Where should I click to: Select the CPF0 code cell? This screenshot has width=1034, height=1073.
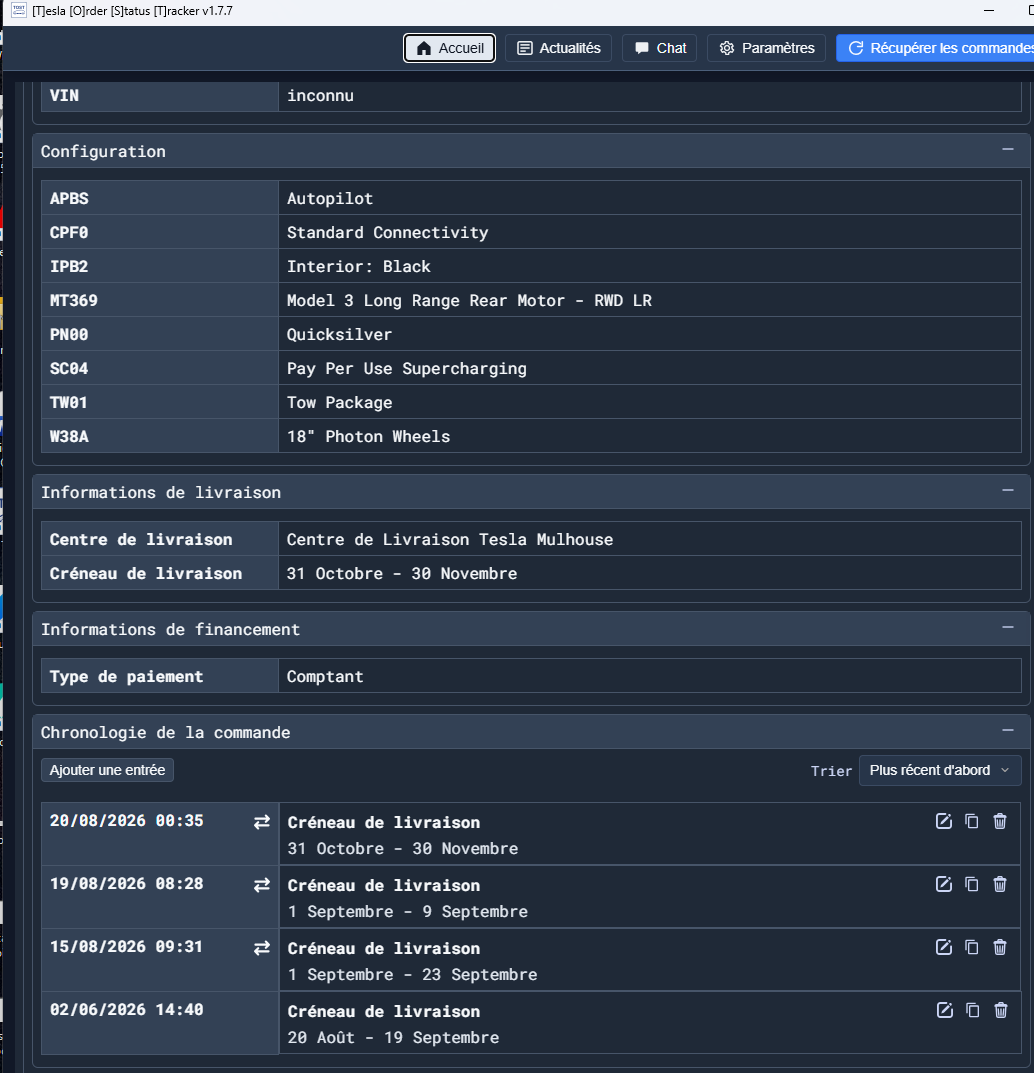click(x=160, y=232)
